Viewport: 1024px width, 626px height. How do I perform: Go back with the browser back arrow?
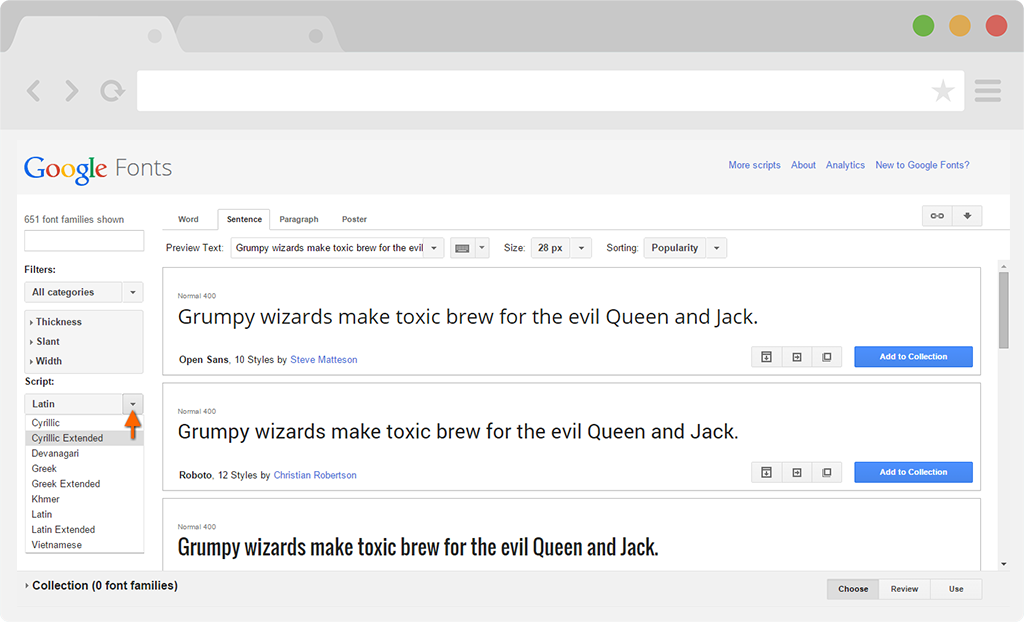pos(33,91)
